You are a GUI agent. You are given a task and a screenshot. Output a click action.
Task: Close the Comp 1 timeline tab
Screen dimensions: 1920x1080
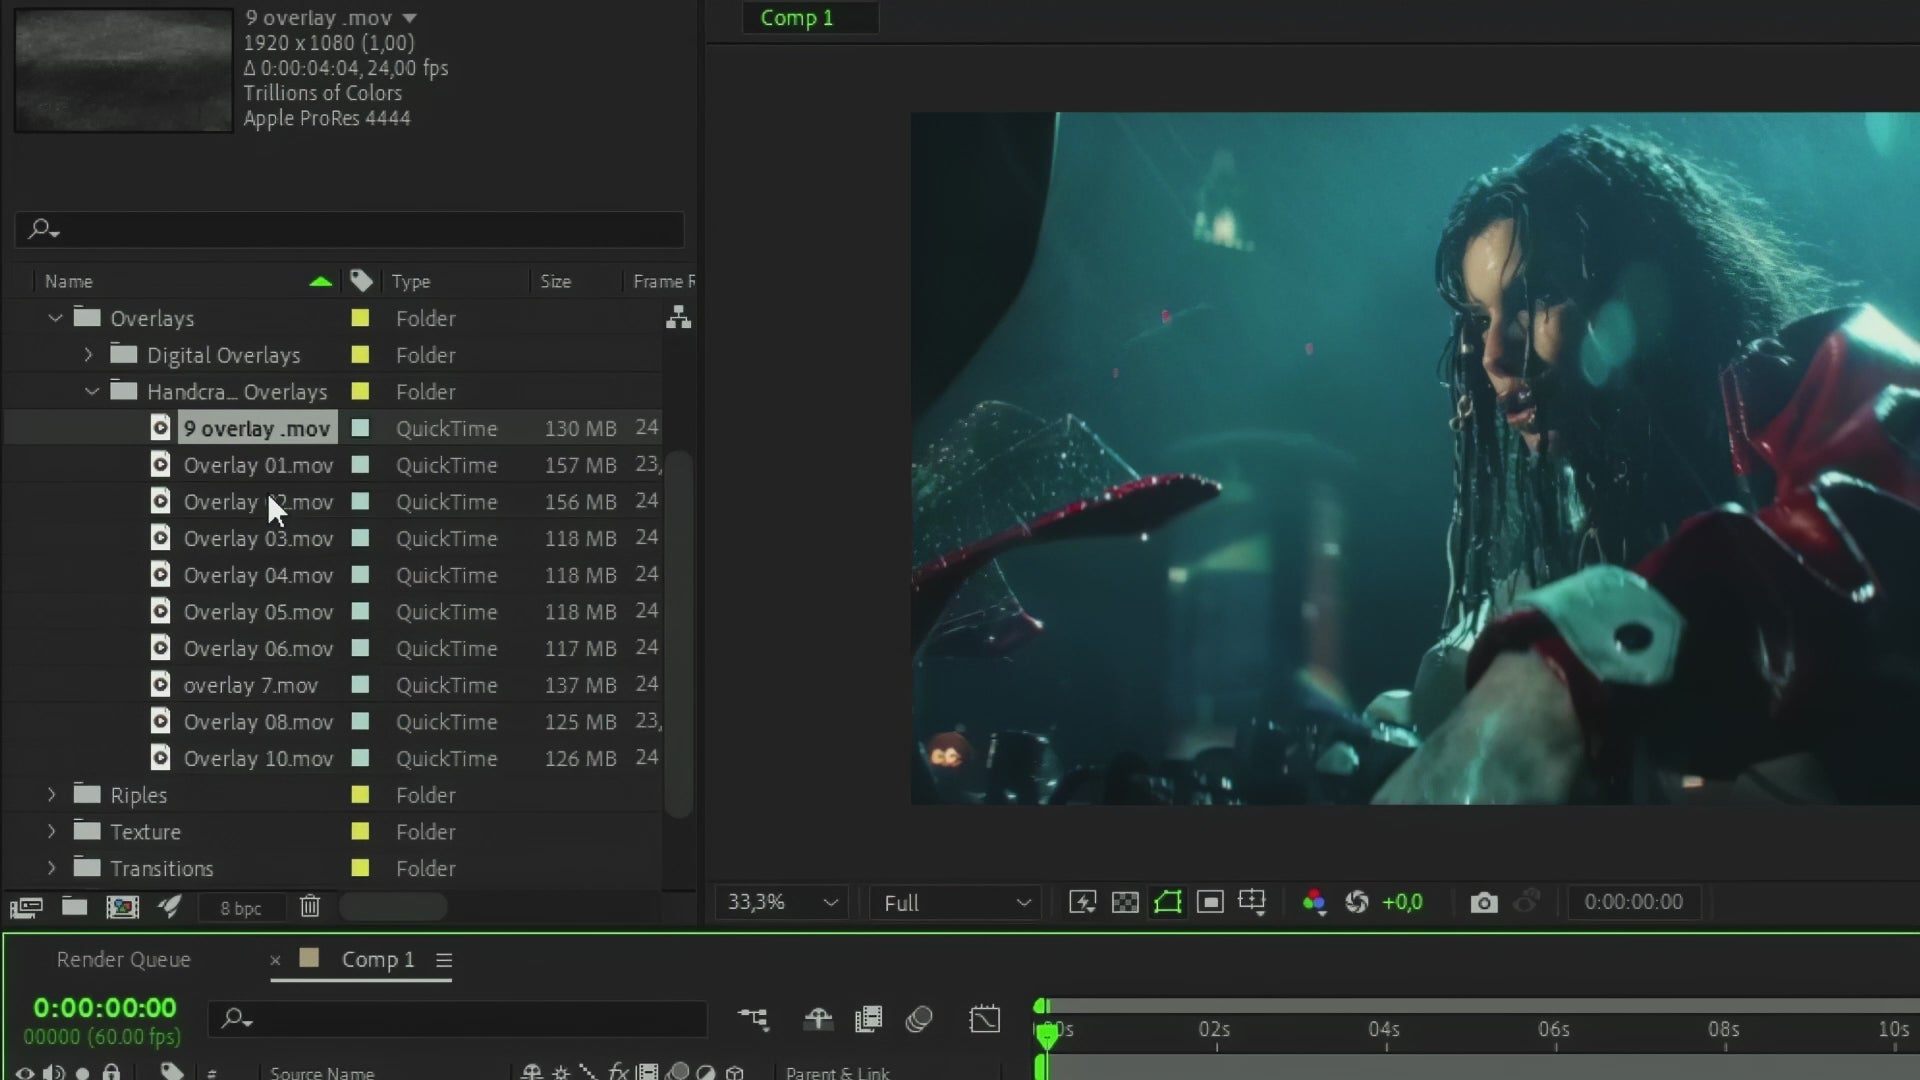pyautogui.click(x=275, y=960)
